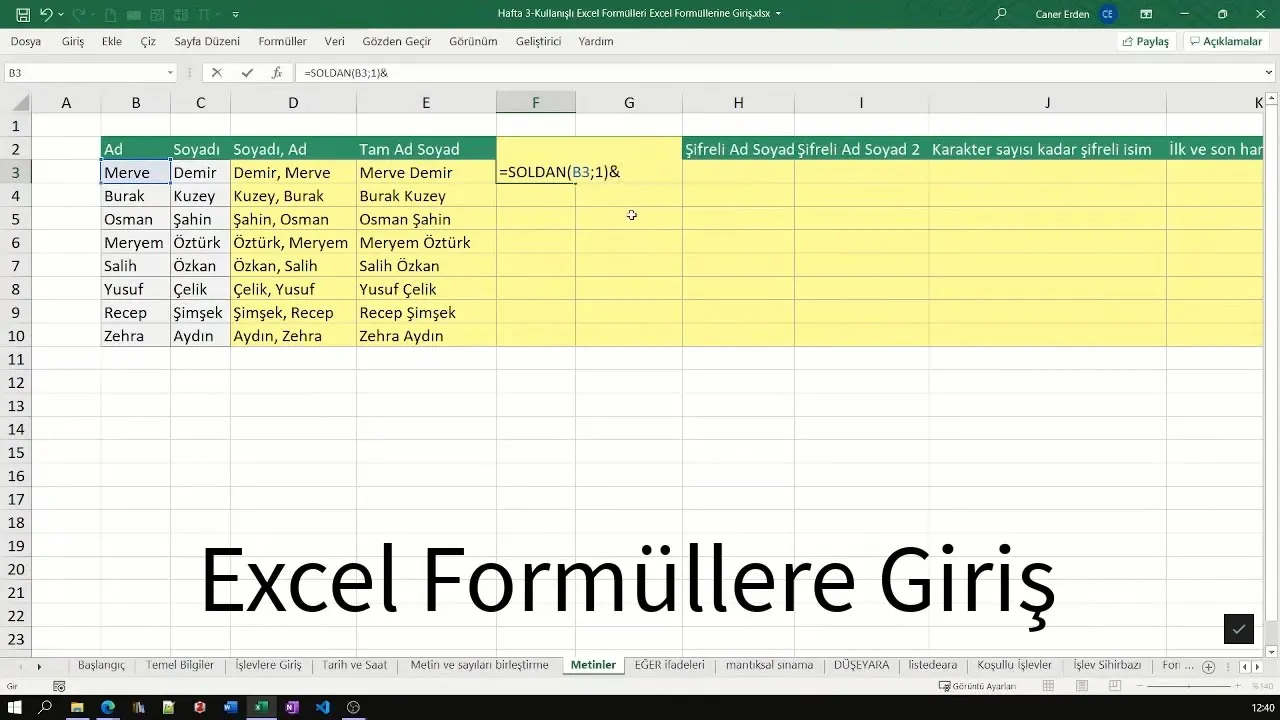Open the Dosya menu
The image size is (1280, 720).
[26, 42]
